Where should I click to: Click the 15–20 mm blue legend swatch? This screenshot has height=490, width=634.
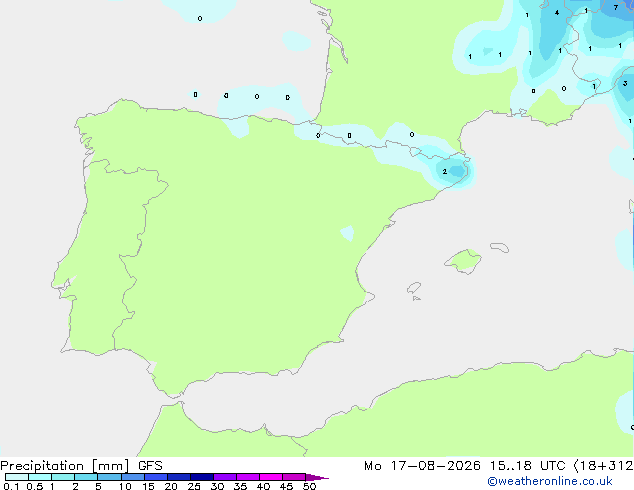coord(156,477)
